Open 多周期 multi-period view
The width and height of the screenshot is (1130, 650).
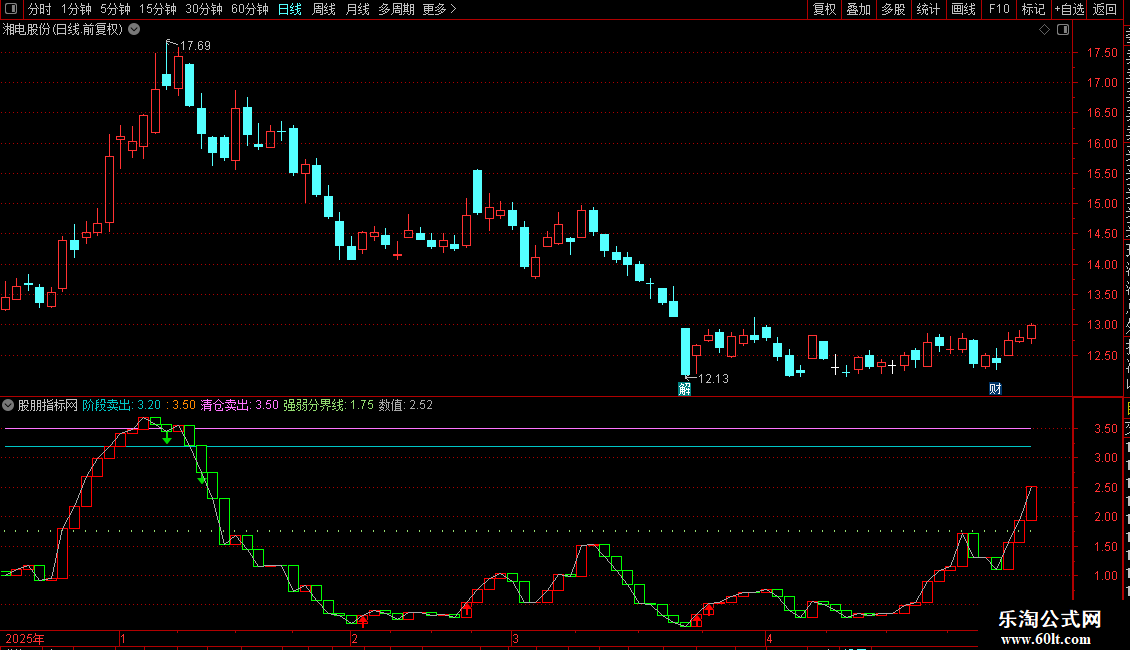click(396, 9)
